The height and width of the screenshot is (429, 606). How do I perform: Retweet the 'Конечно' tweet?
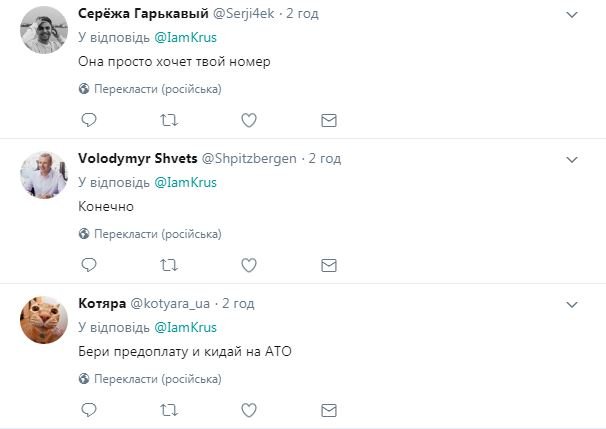[169, 265]
